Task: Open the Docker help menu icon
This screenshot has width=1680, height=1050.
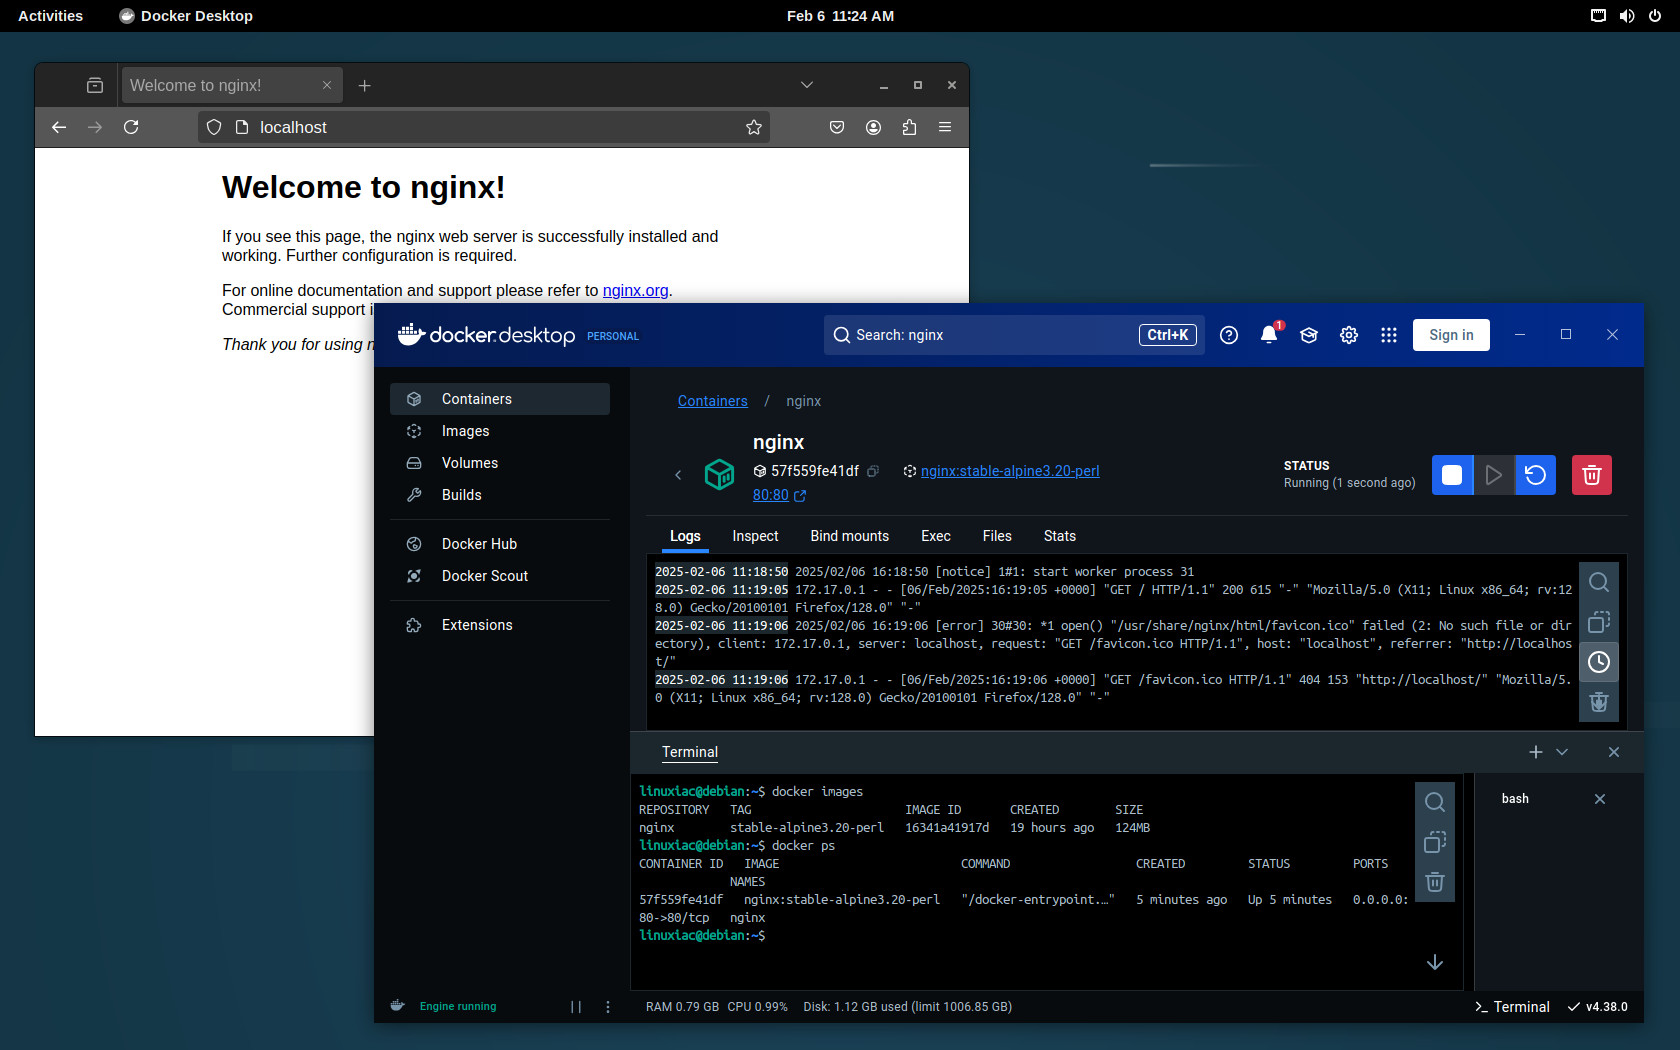Action: [x=1229, y=335]
